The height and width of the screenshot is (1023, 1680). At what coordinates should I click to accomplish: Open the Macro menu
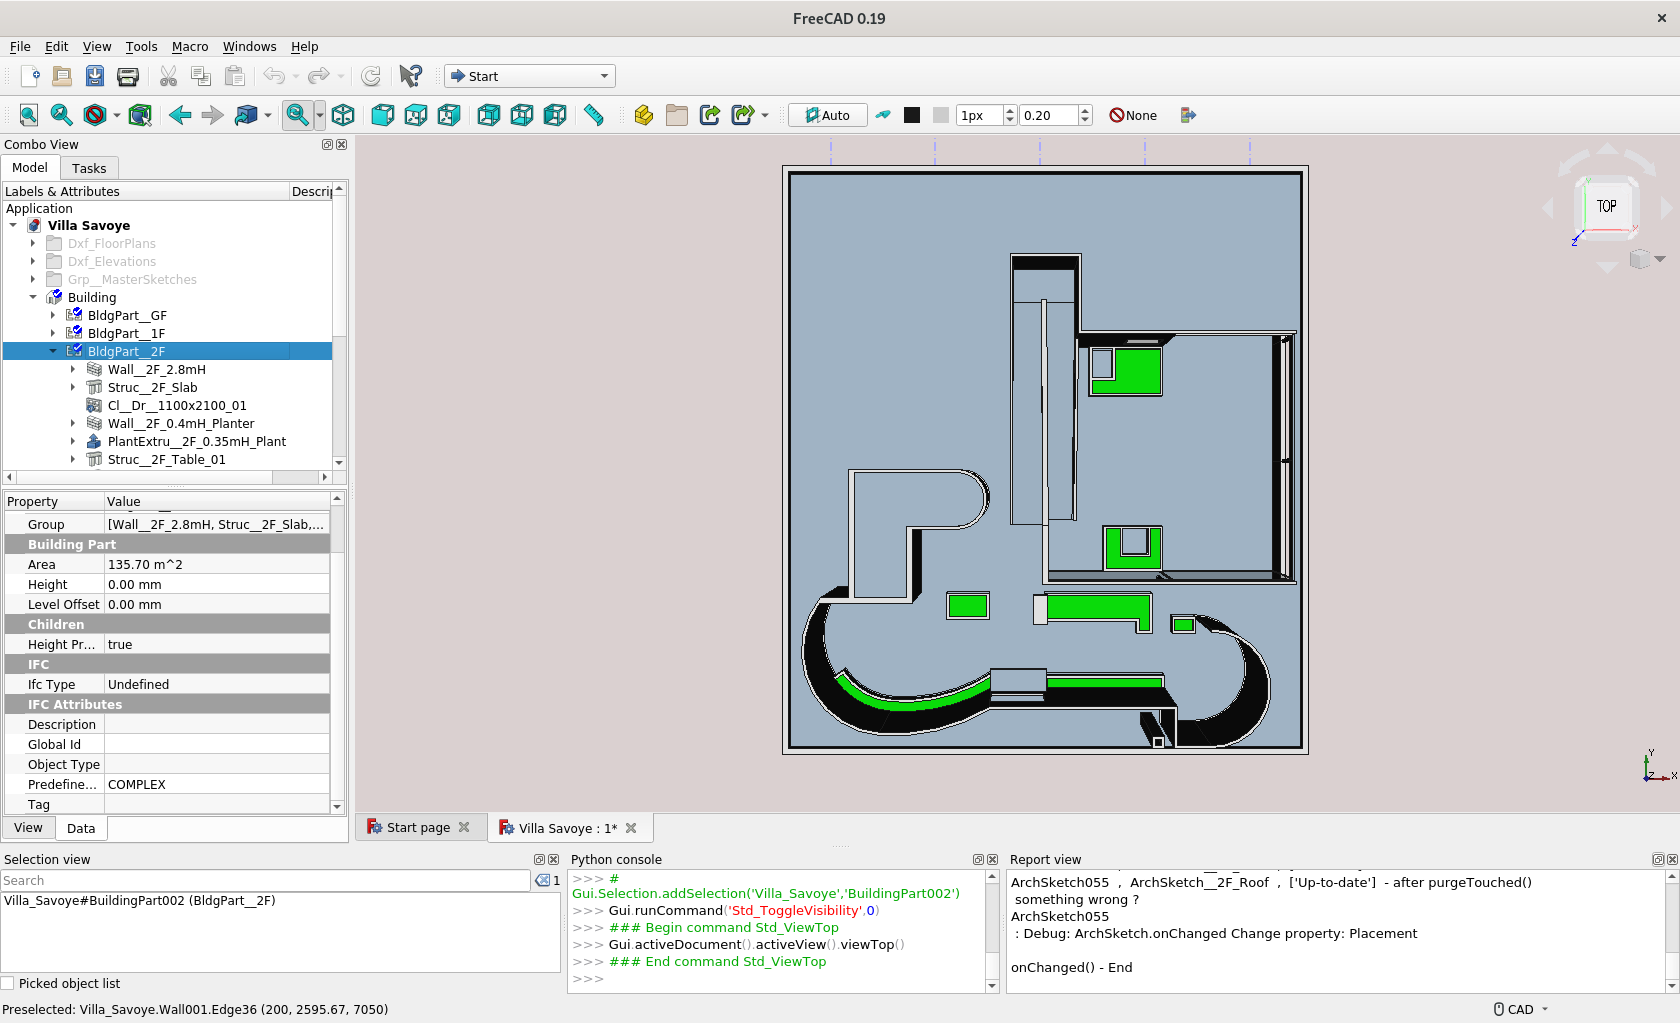coord(190,46)
